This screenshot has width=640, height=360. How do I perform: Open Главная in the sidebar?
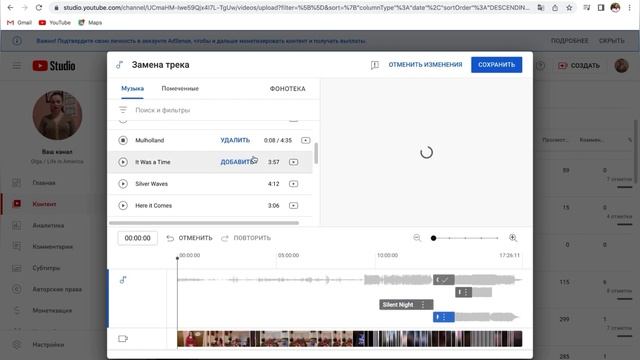(x=44, y=183)
